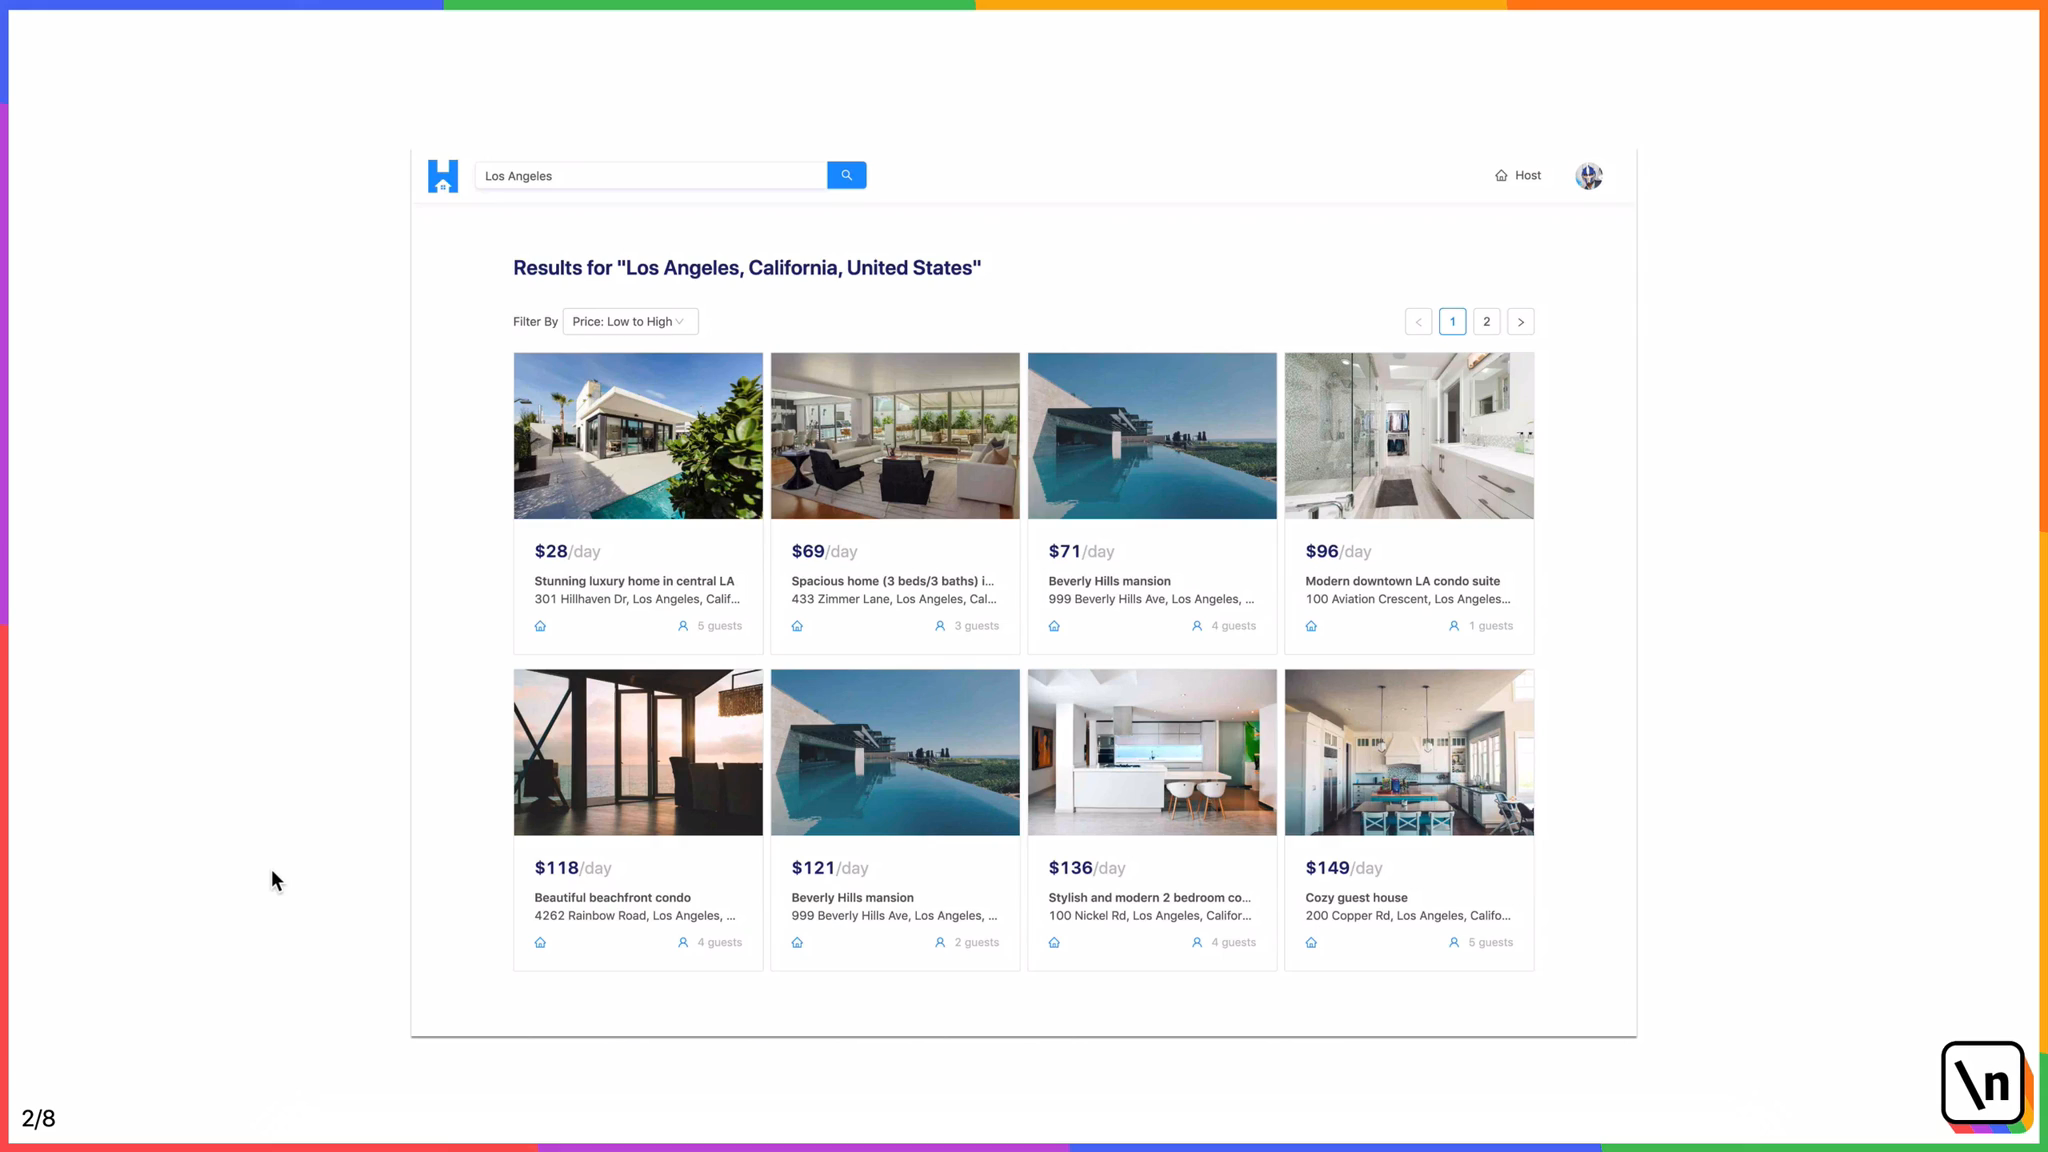Click the guests person icon on the $118 listing
2048x1152 pixels.
[683, 943]
